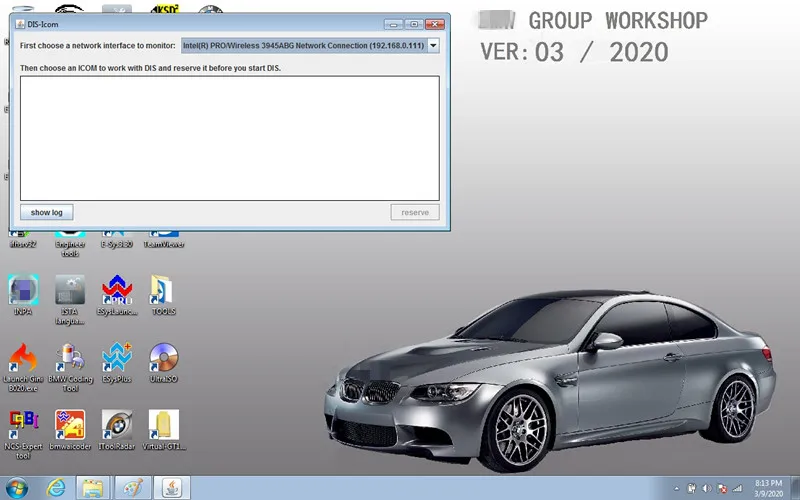The width and height of the screenshot is (800, 500).
Task: Click the show log button
Action: [46, 212]
